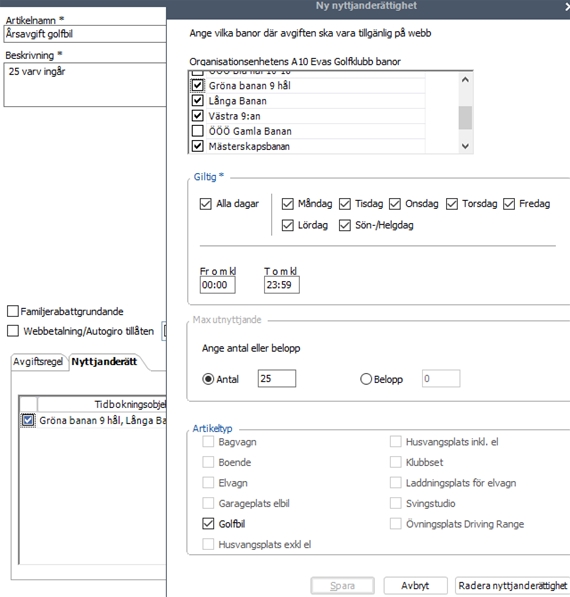Click the scroll down arrow in course list
Screen dimensions: 570x597
click(465, 146)
